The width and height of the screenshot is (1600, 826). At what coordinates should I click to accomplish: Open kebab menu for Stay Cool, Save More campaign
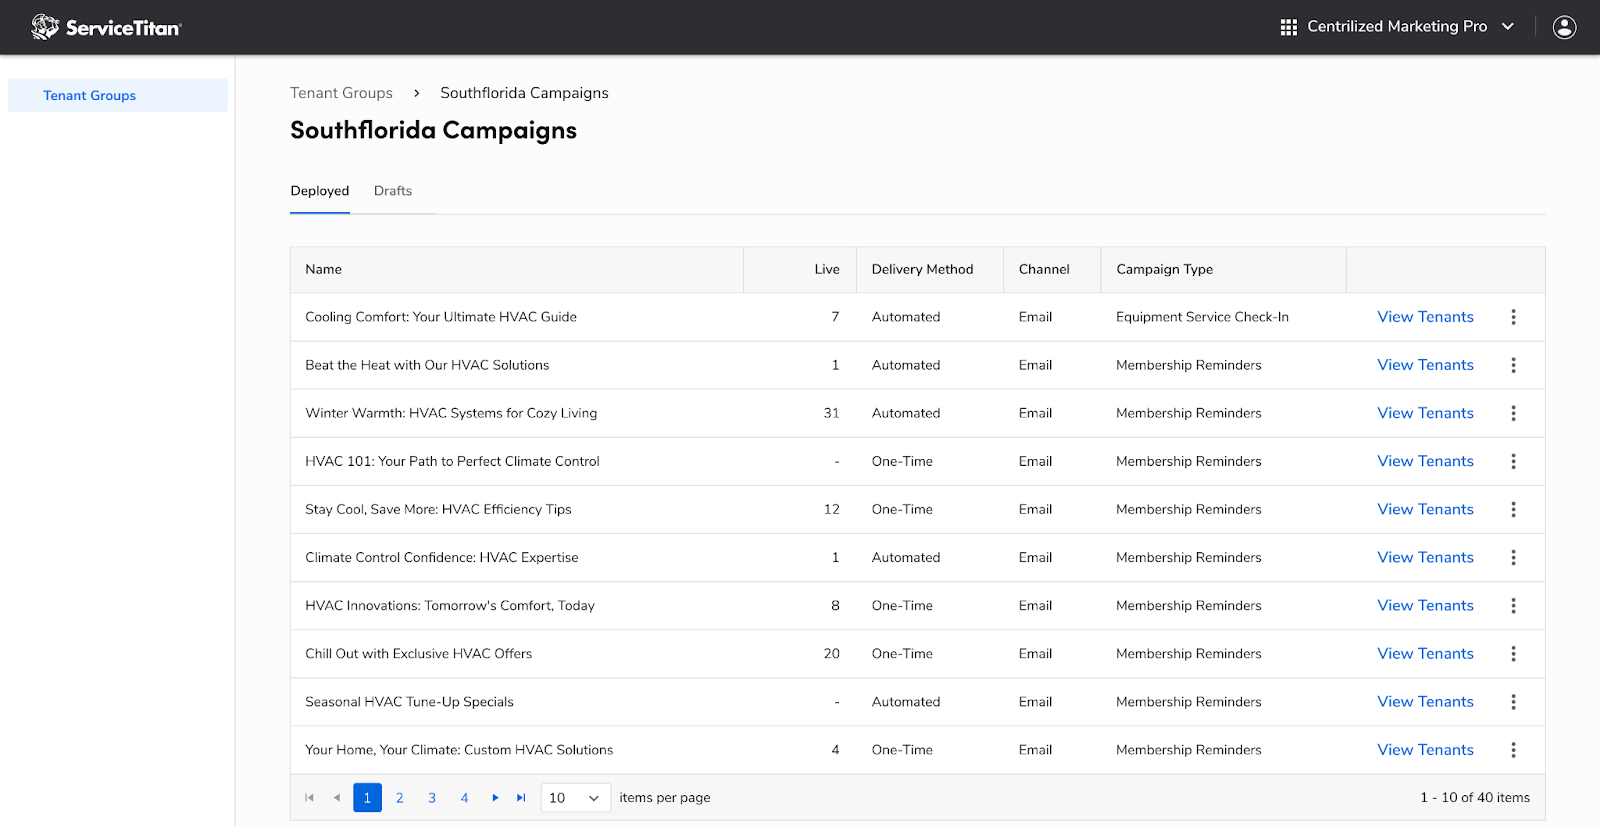tap(1513, 509)
